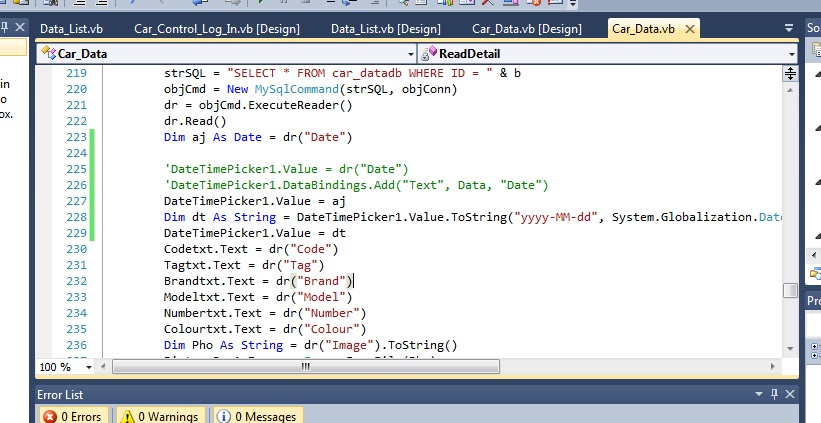Click the vertical scrollbar thumb

pyautogui.click(x=790, y=290)
